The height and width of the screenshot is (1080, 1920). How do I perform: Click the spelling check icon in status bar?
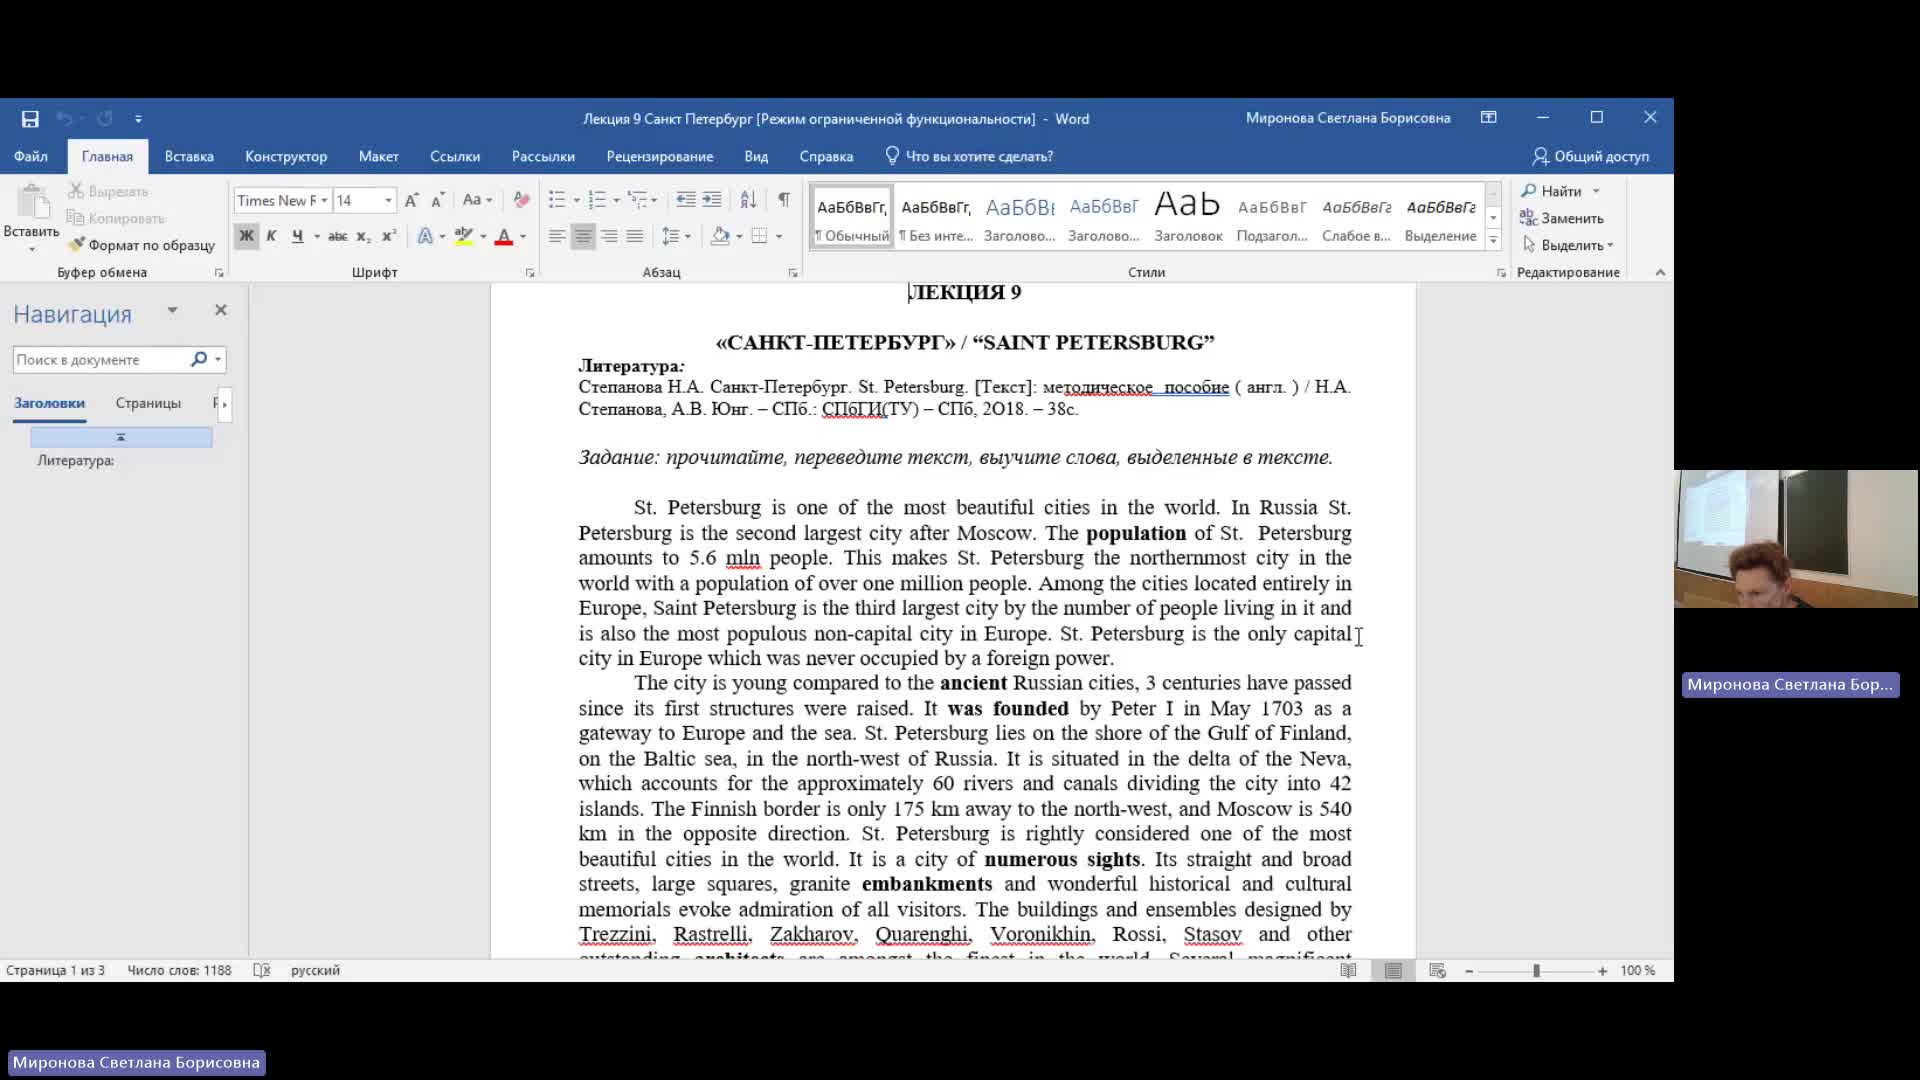[262, 970]
